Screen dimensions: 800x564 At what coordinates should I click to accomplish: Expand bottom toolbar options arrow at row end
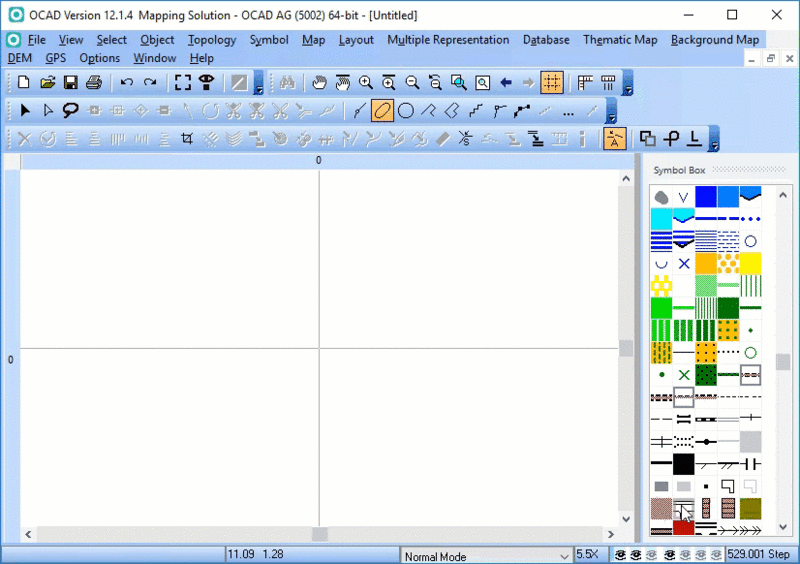click(714, 139)
